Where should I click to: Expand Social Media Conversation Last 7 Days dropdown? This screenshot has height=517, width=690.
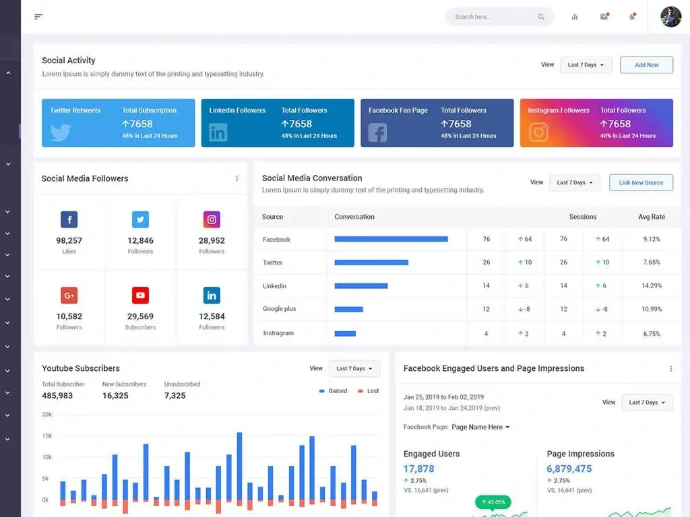pyautogui.click(x=574, y=183)
